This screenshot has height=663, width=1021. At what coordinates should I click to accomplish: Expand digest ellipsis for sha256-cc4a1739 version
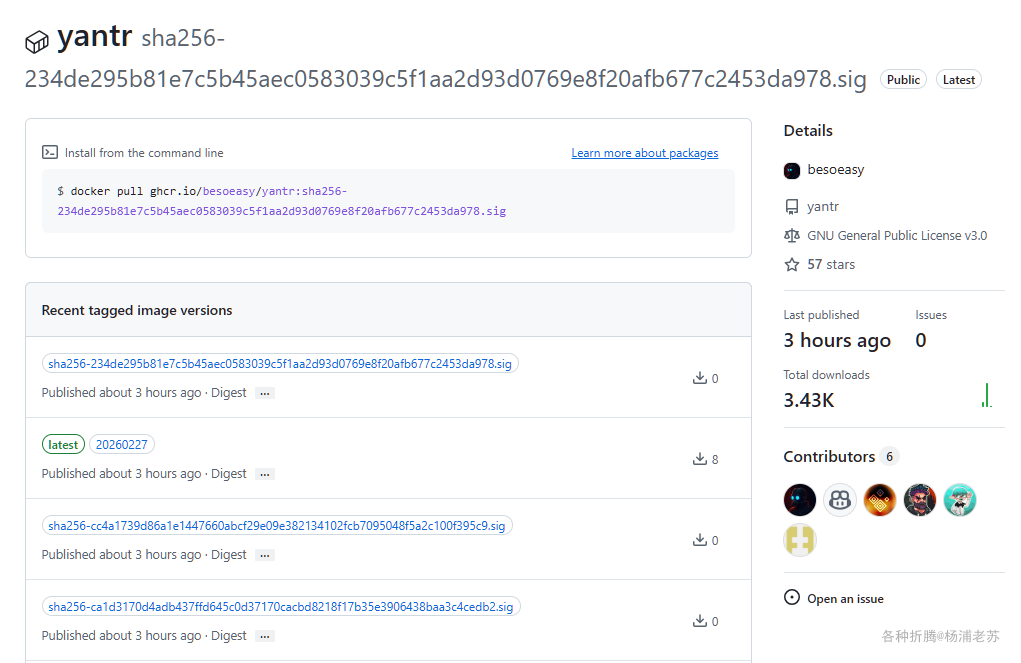coord(265,555)
